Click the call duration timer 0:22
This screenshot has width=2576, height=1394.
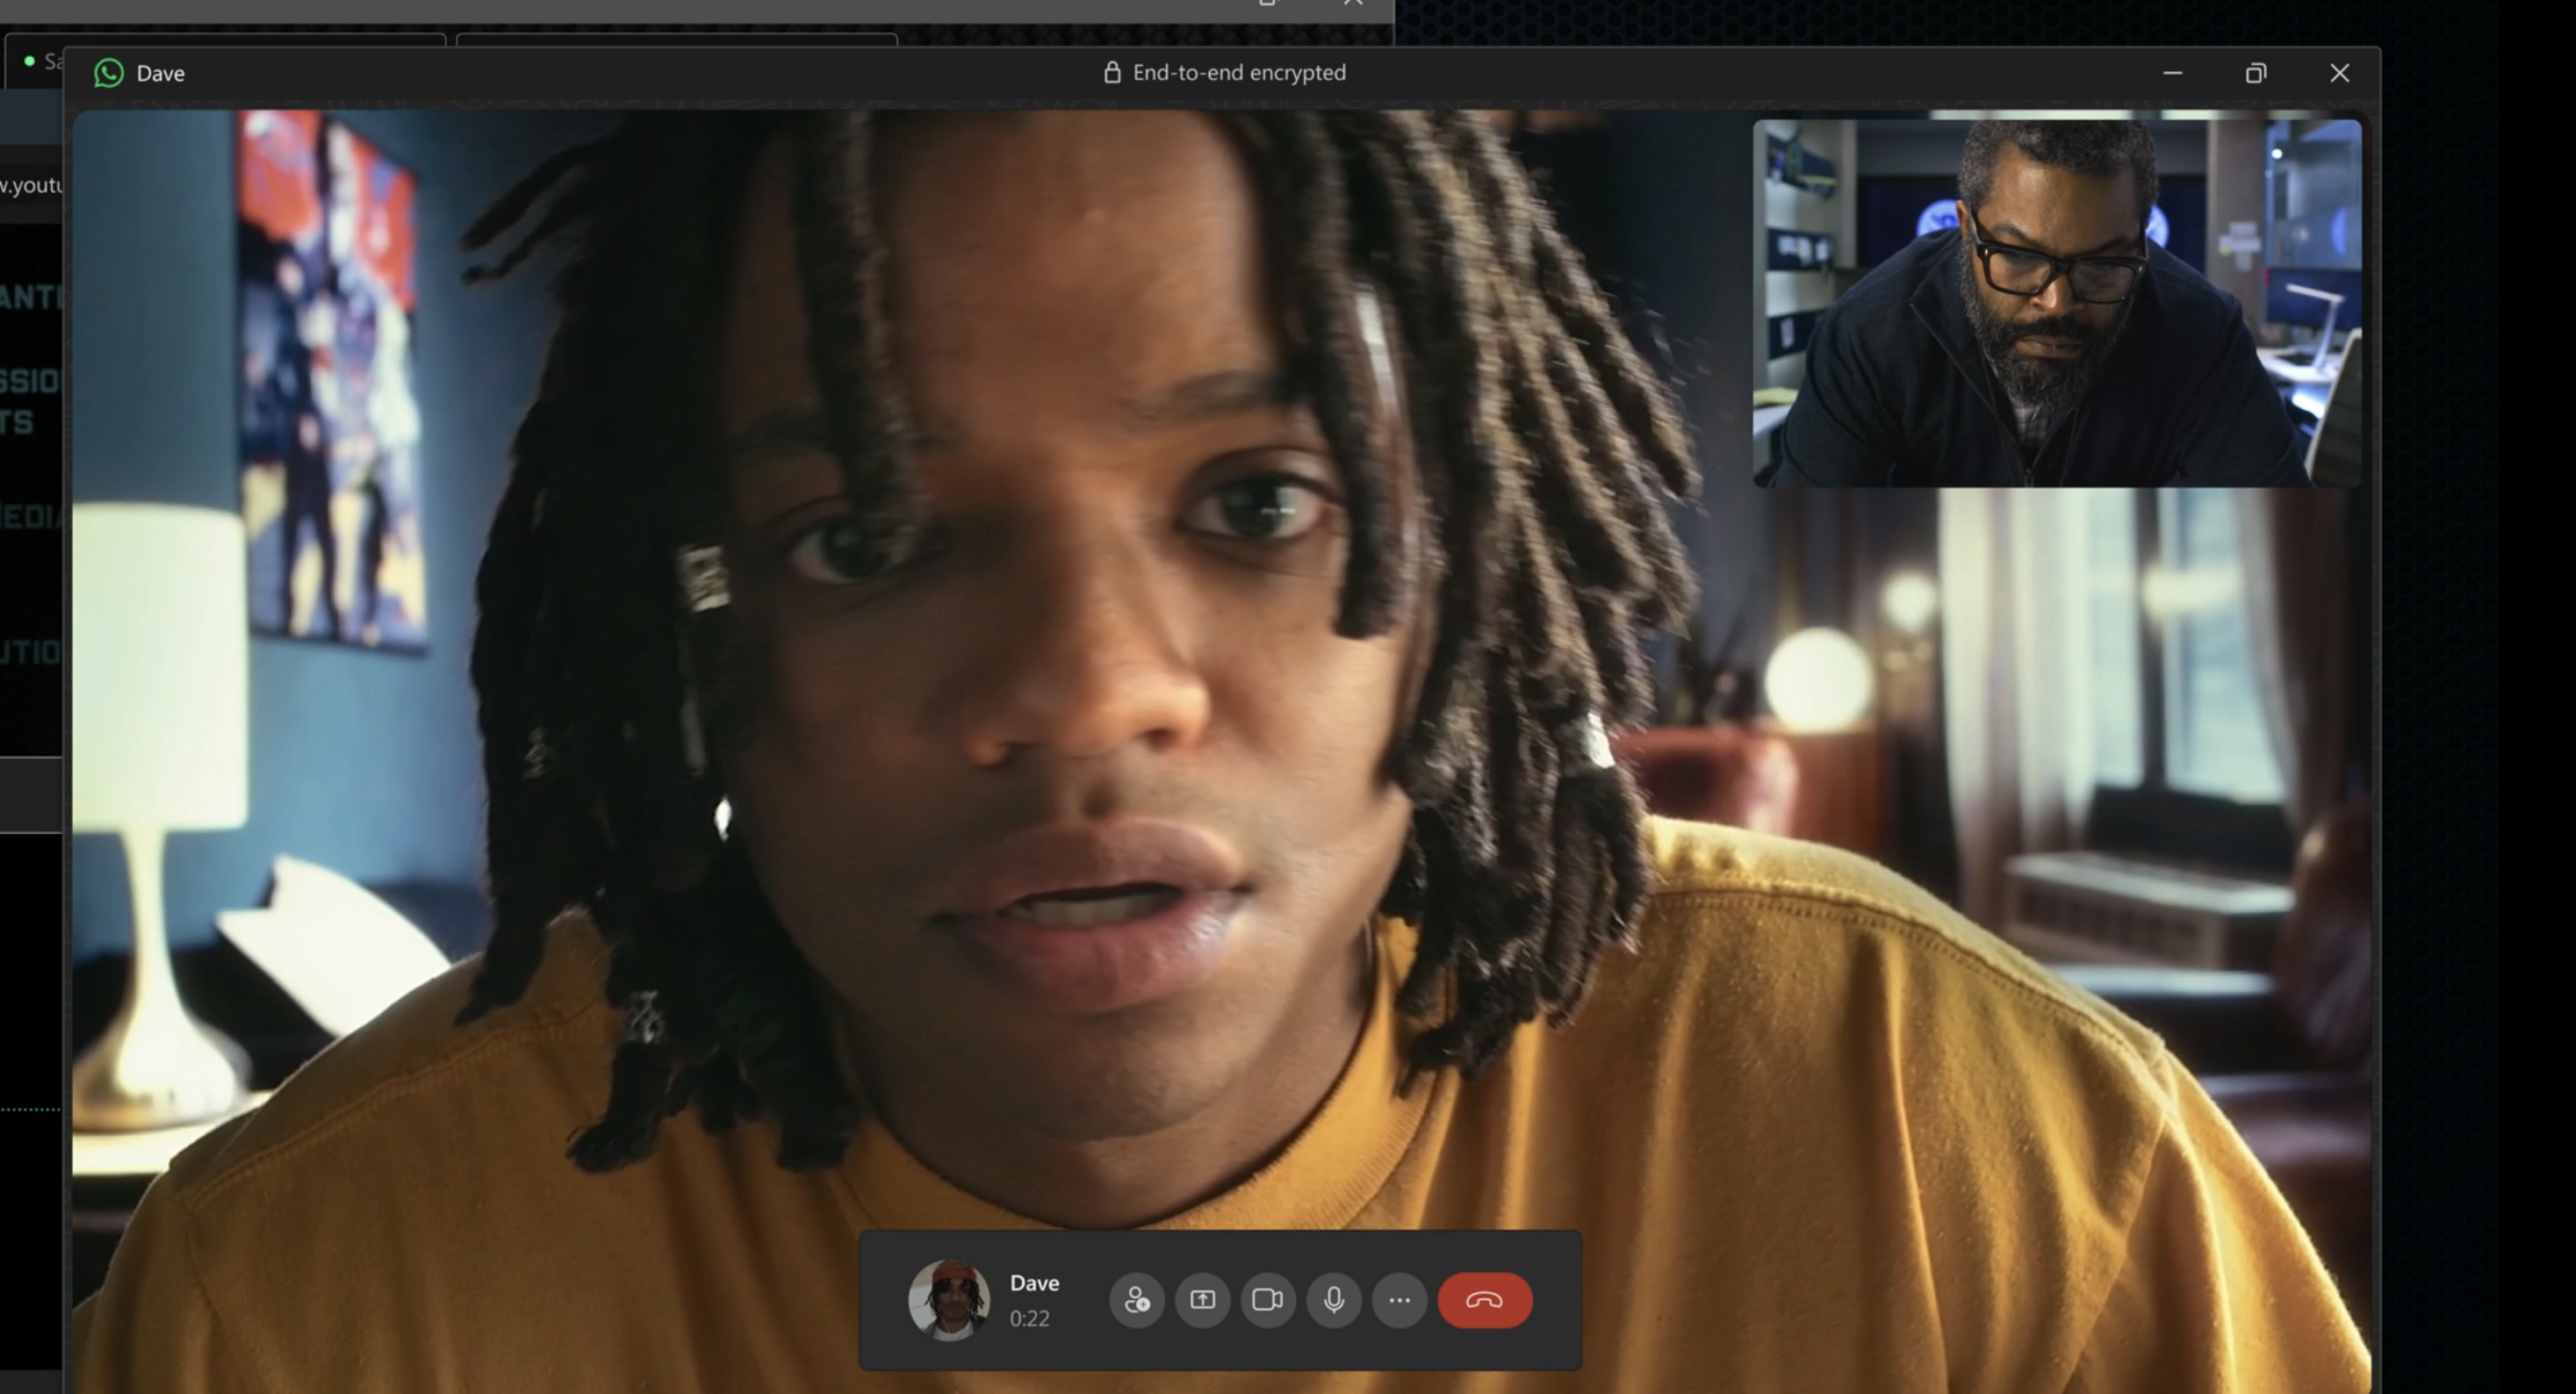click(x=1029, y=1319)
